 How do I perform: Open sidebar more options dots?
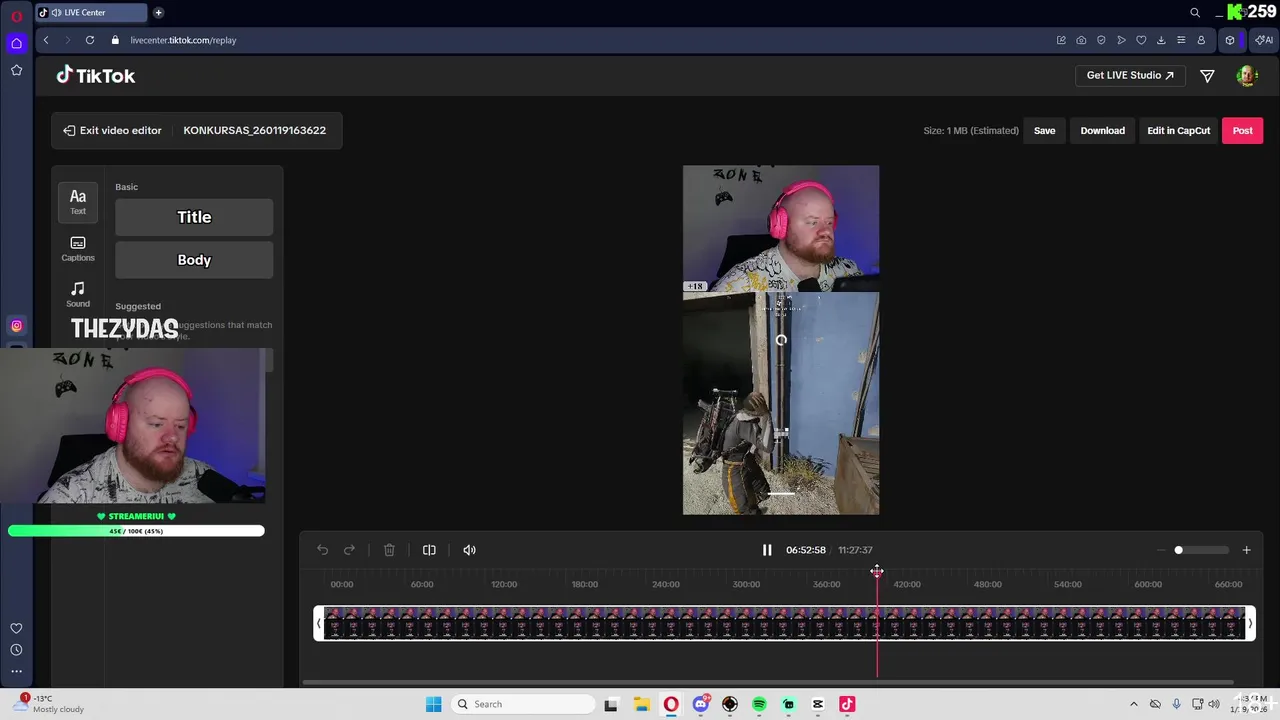click(16, 671)
